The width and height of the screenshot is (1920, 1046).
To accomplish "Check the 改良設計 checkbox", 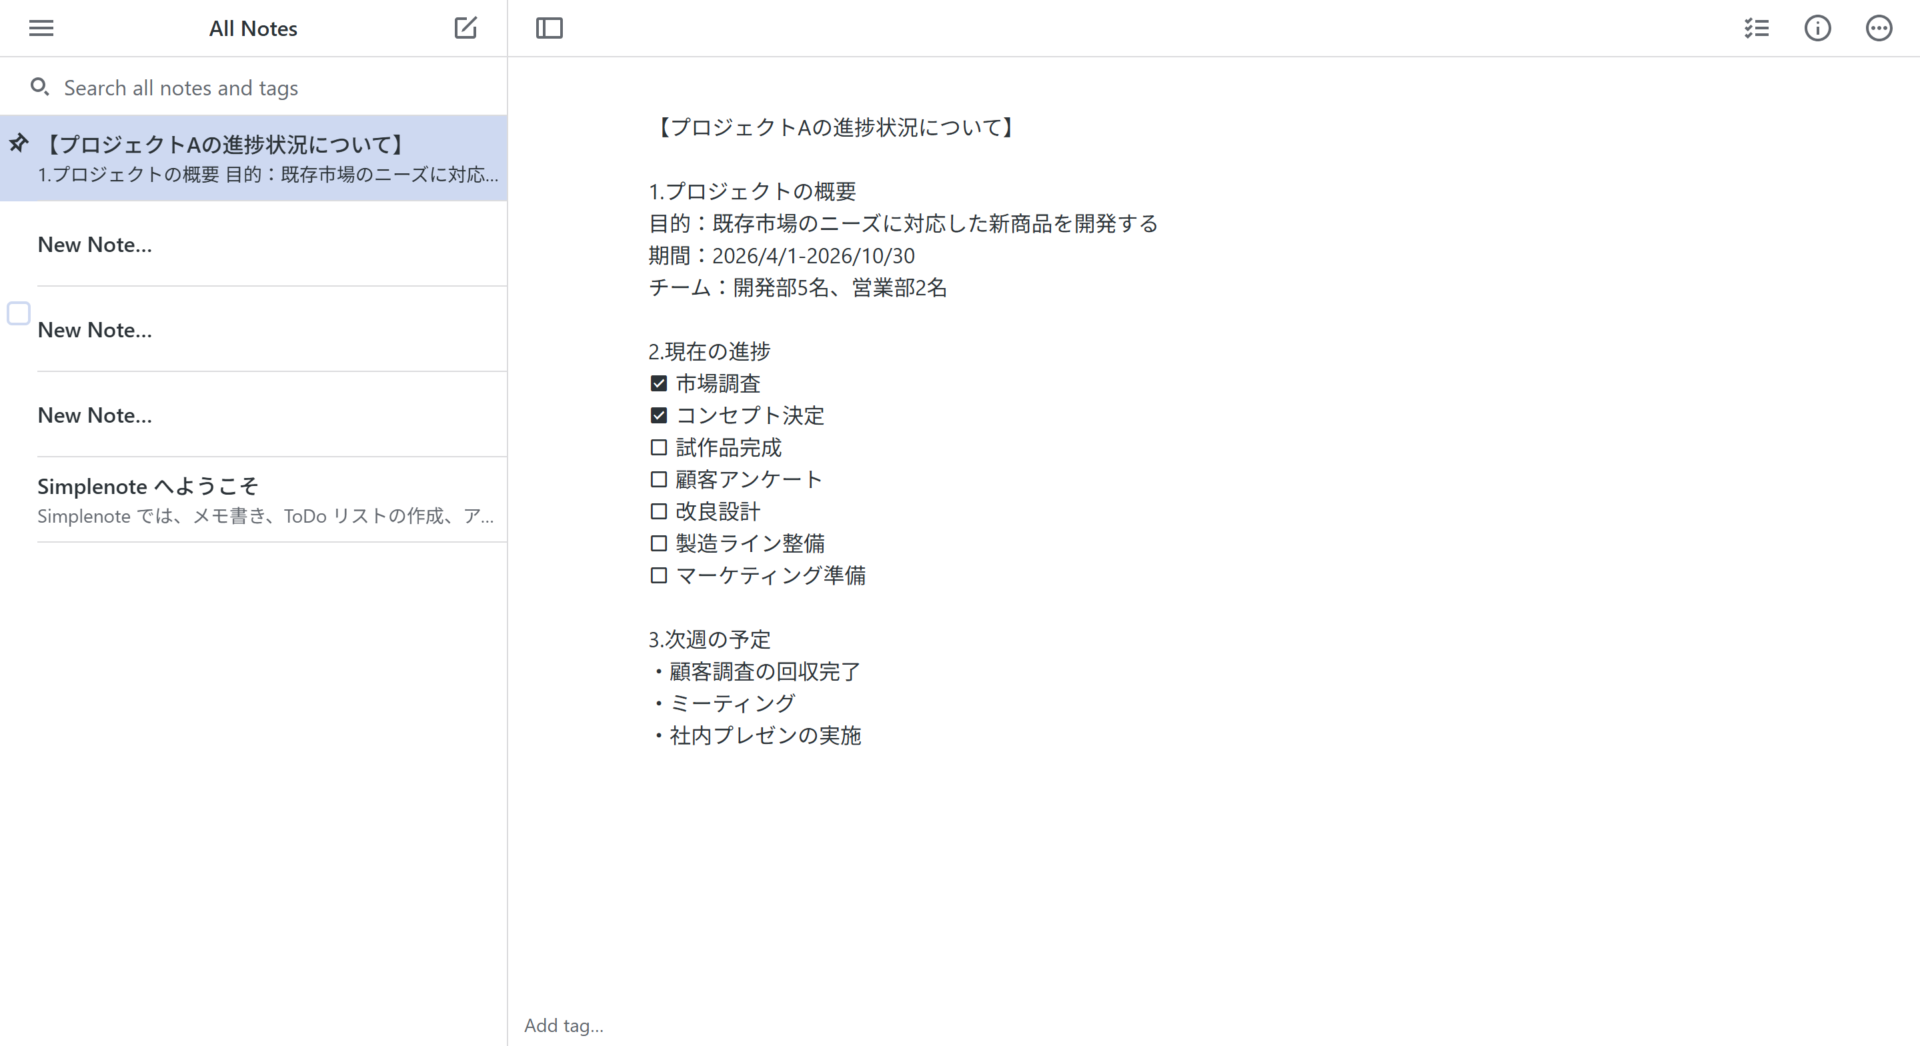I will click(x=658, y=512).
